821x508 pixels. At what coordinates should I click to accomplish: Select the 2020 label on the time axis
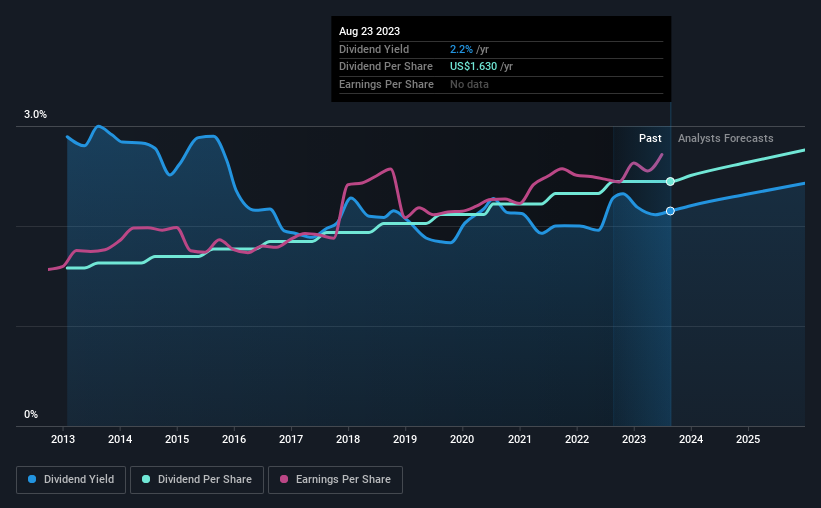(x=462, y=439)
